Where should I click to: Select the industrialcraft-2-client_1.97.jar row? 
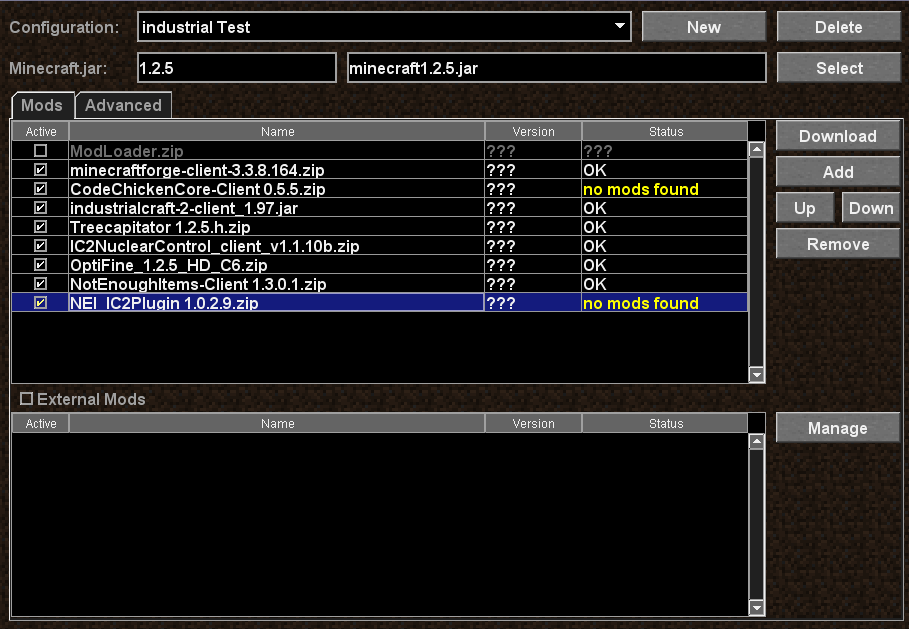[275, 208]
